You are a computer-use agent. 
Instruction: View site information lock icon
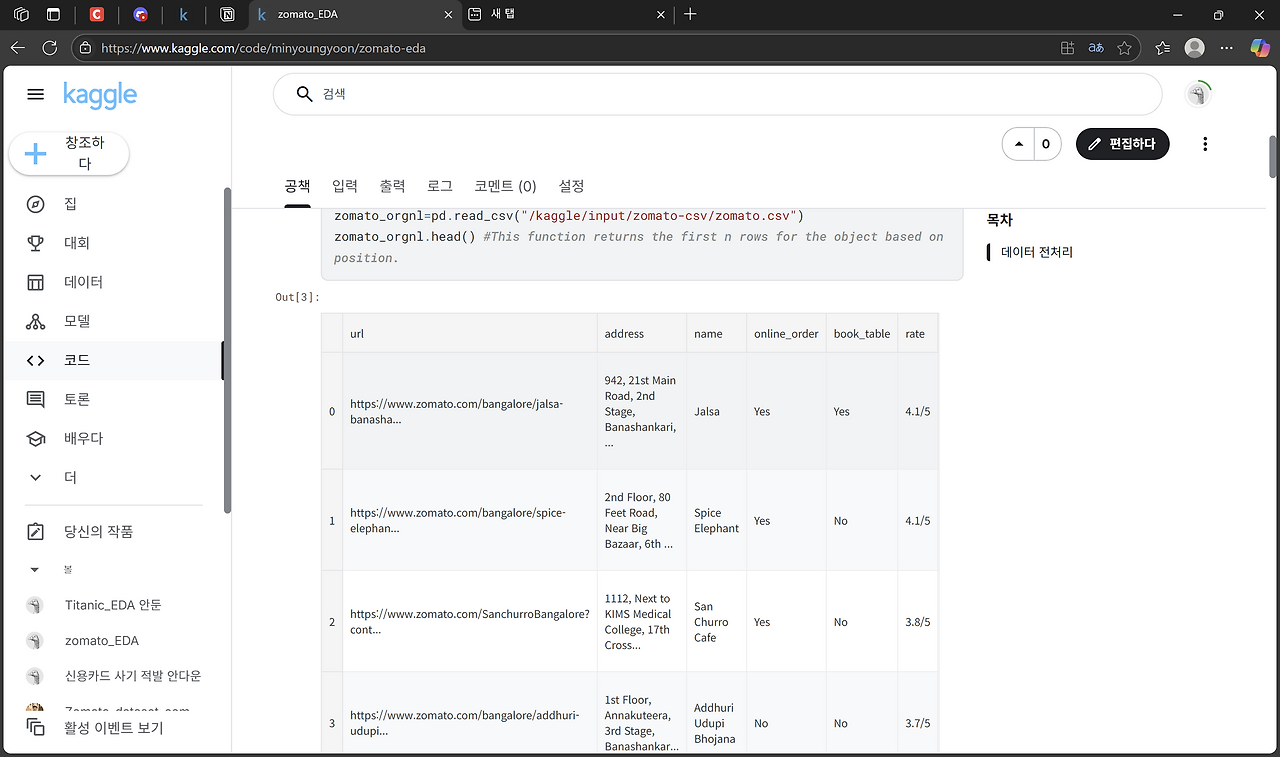coord(85,47)
